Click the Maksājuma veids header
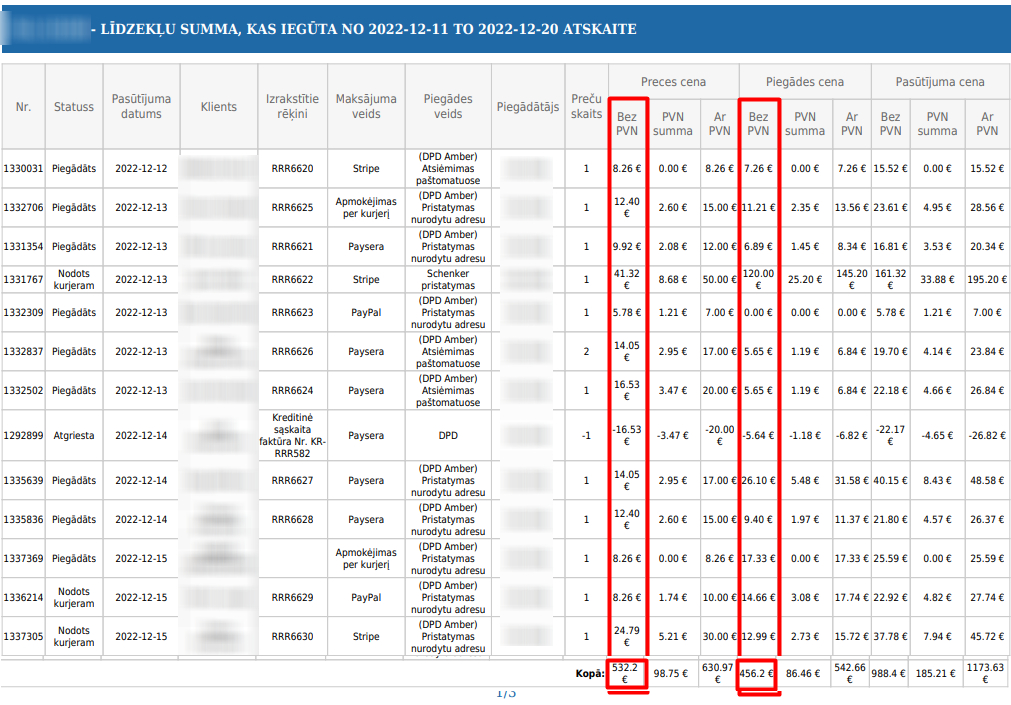1011x705 pixels. [x=366, y=106]
